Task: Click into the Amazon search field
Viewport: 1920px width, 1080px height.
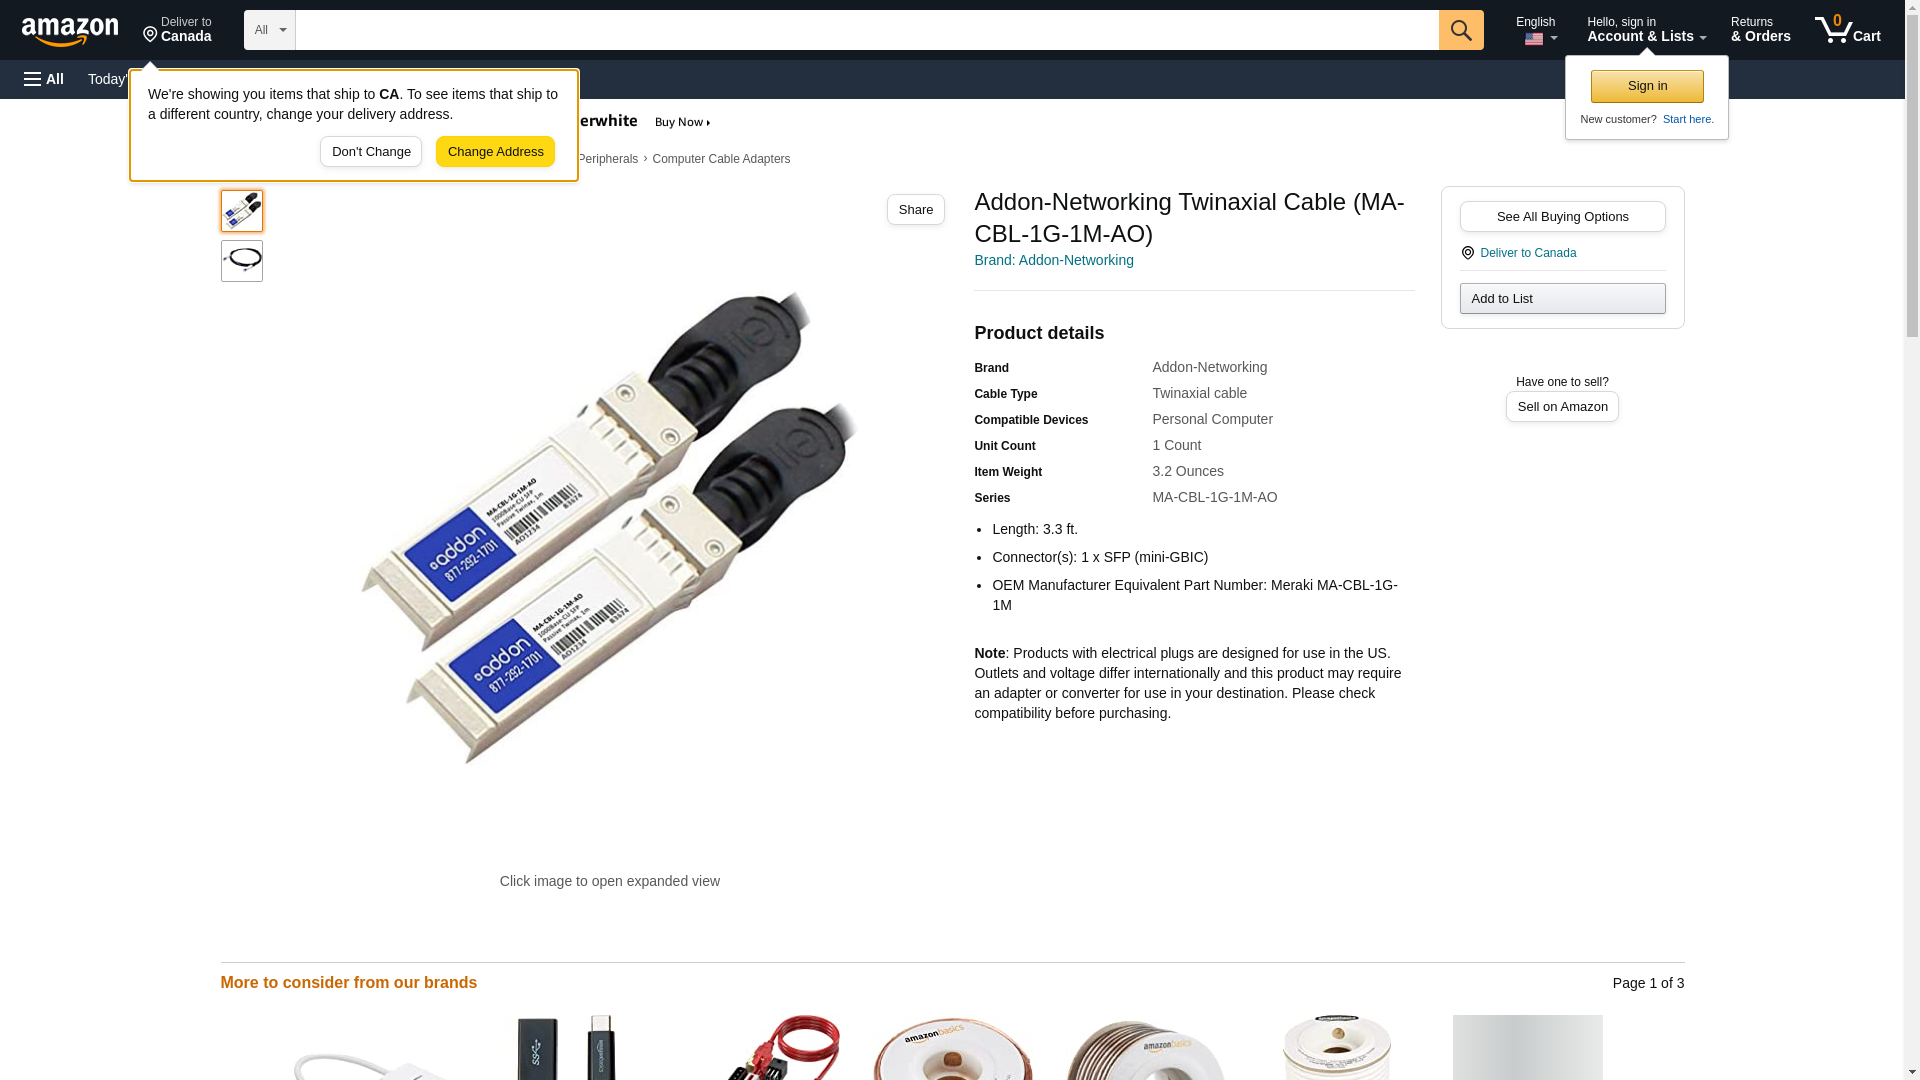Action: tap(867, 30)
